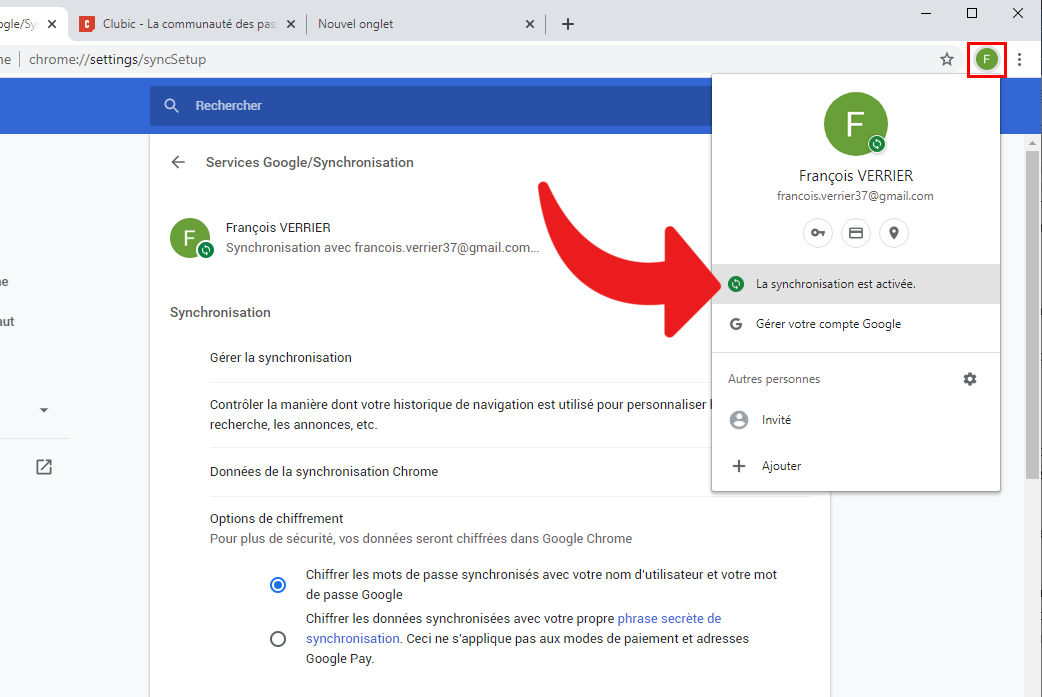Click large profile avatar in popup

855,124
